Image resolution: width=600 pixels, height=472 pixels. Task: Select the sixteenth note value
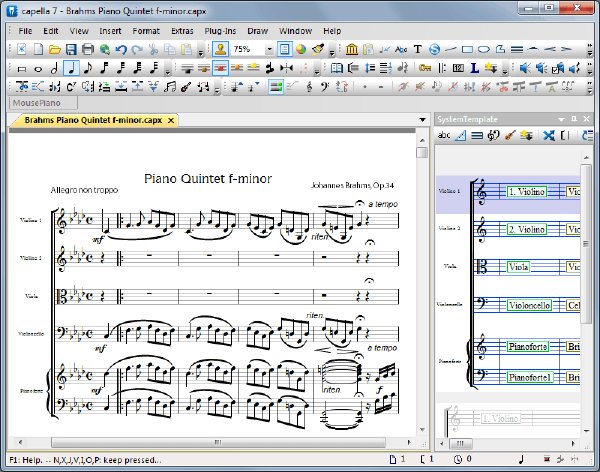tap(104, 69)
